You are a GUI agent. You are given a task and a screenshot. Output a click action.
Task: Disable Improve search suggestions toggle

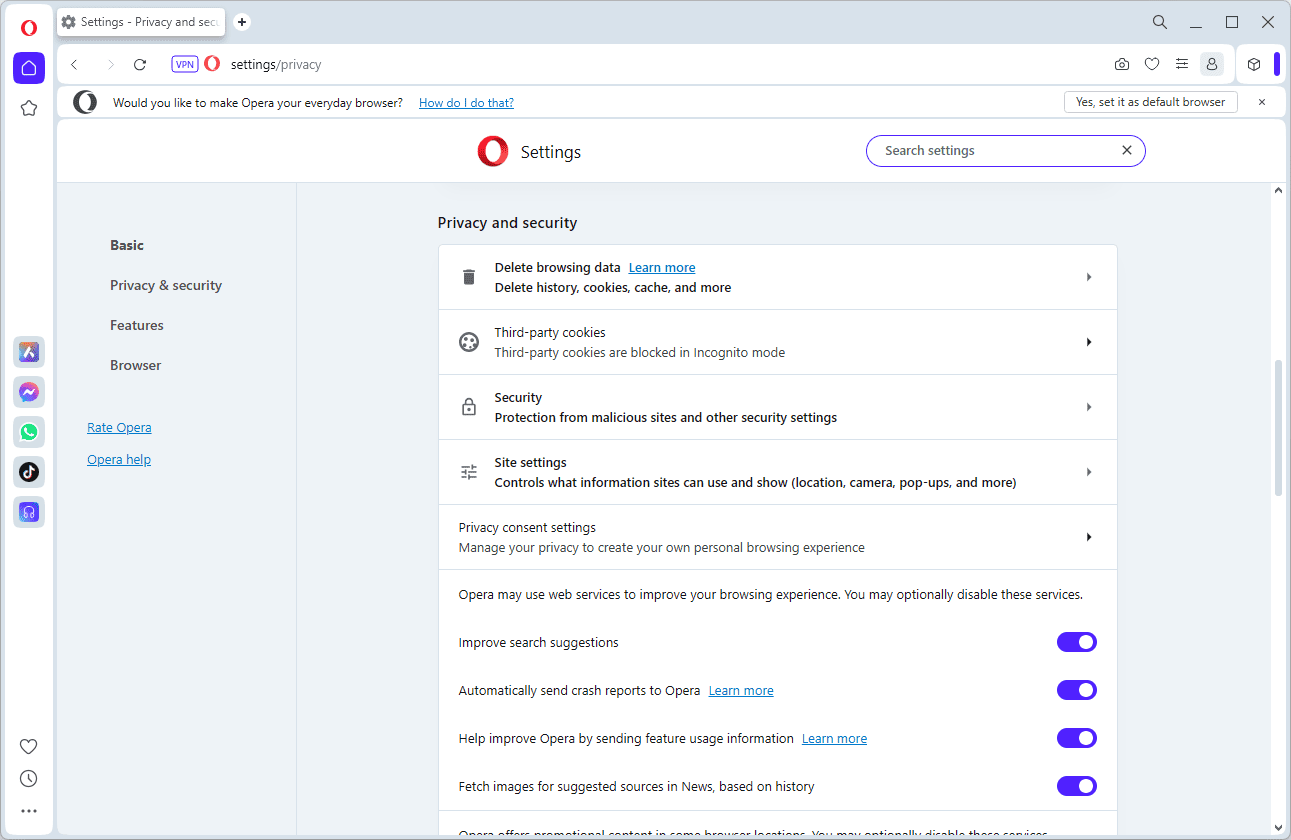pos(1076,642)
